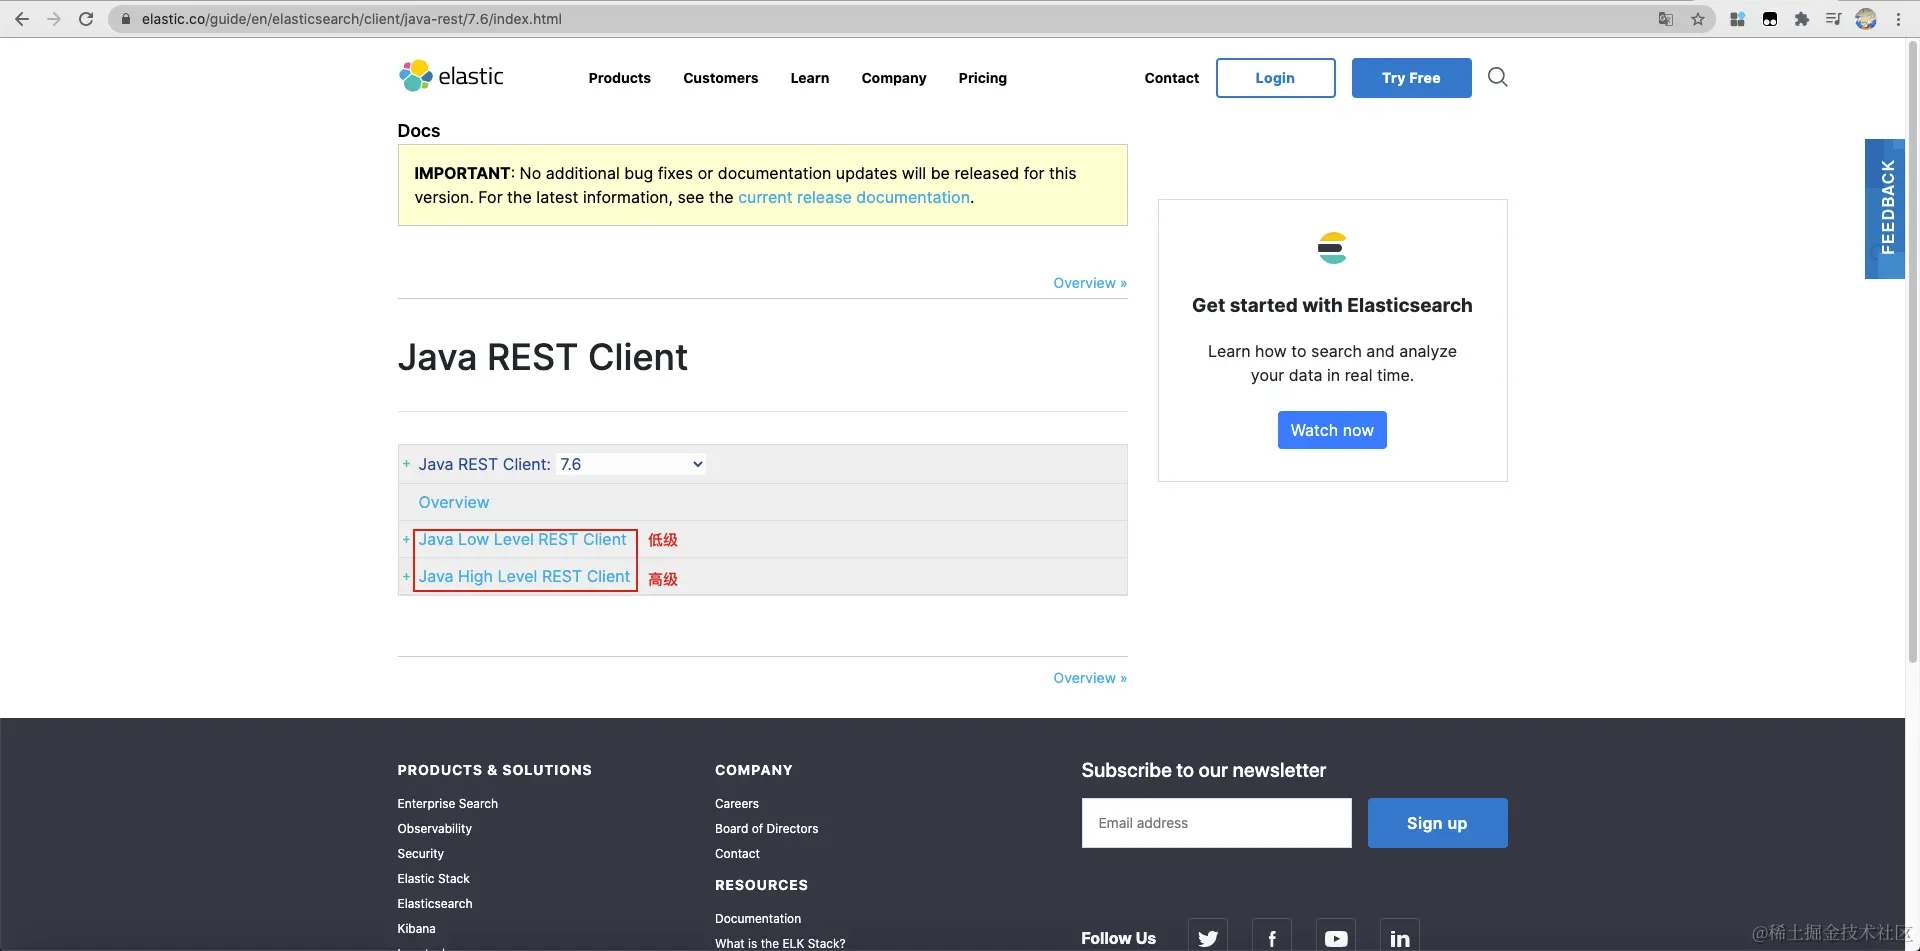Go back to the previous browser page
The image size is (1920, 951).
22,19
